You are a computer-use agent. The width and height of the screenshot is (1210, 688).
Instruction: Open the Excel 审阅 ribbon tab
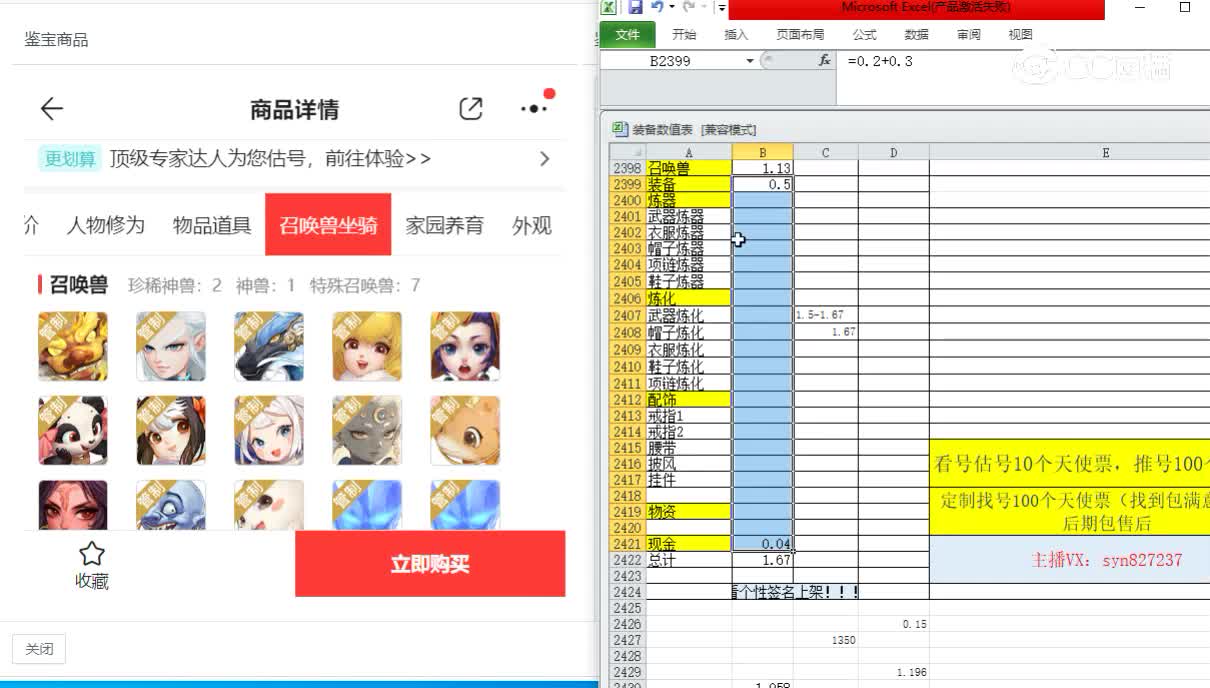[x=969, y=34]
